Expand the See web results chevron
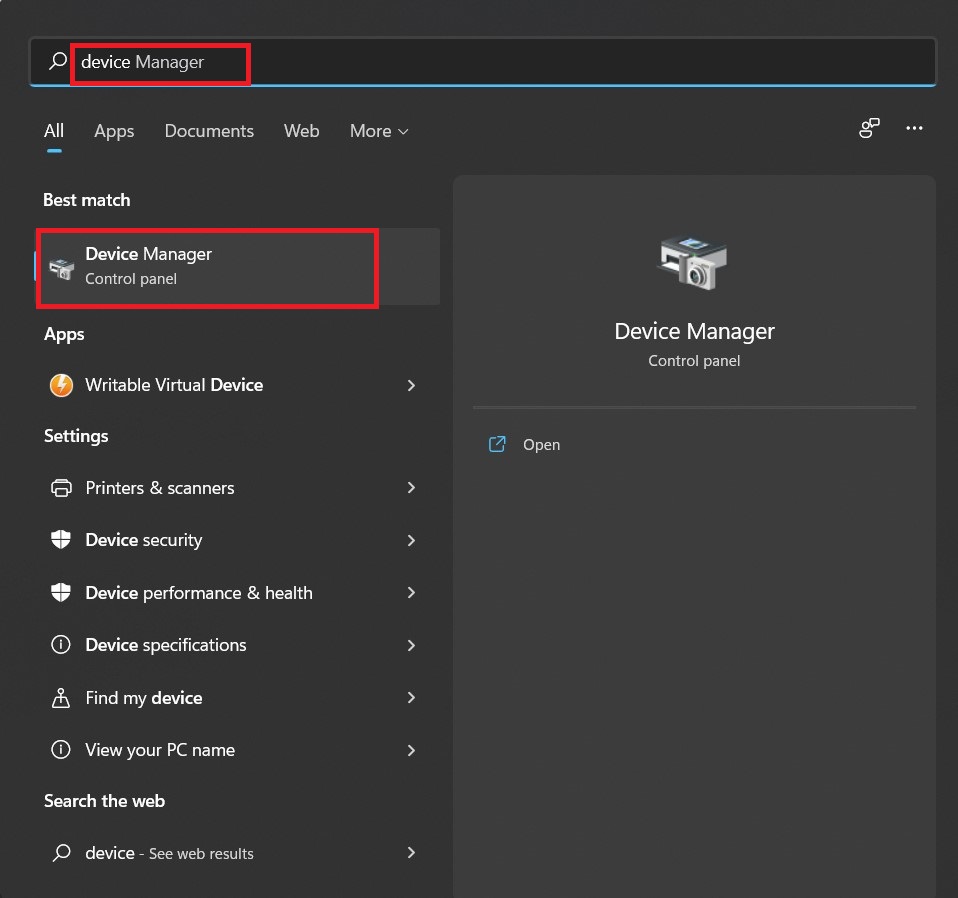This screenshot has height=898, width=958. point(410,853)
